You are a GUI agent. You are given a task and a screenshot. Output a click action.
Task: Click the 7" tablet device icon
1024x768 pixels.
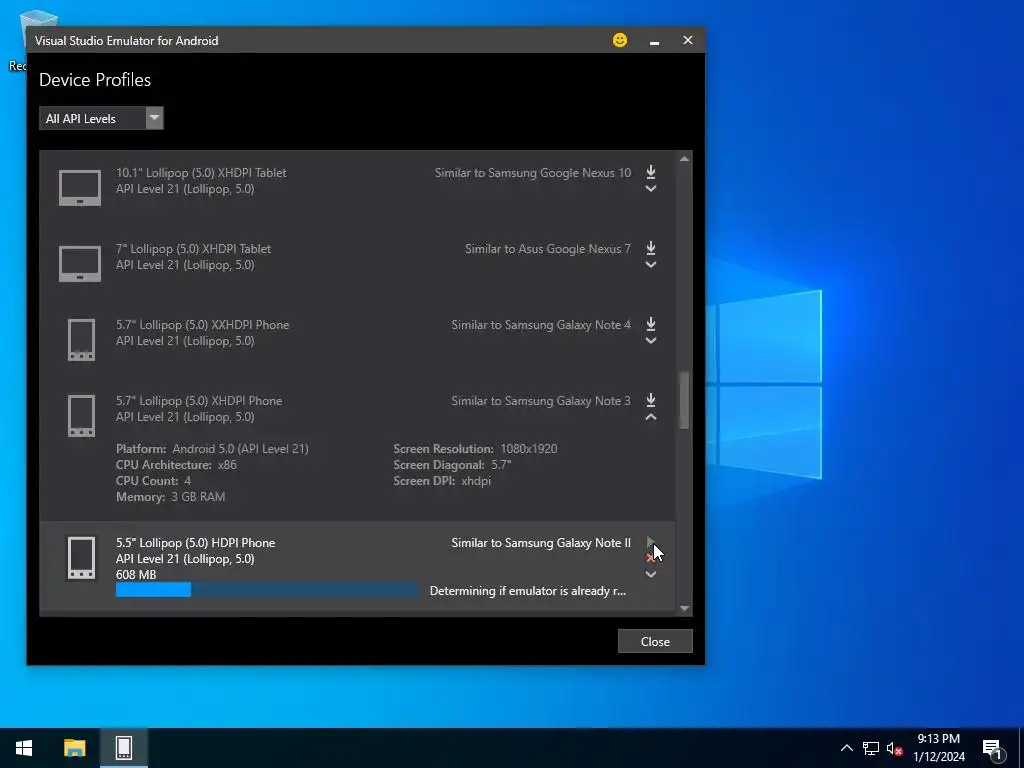click(80, 263)
